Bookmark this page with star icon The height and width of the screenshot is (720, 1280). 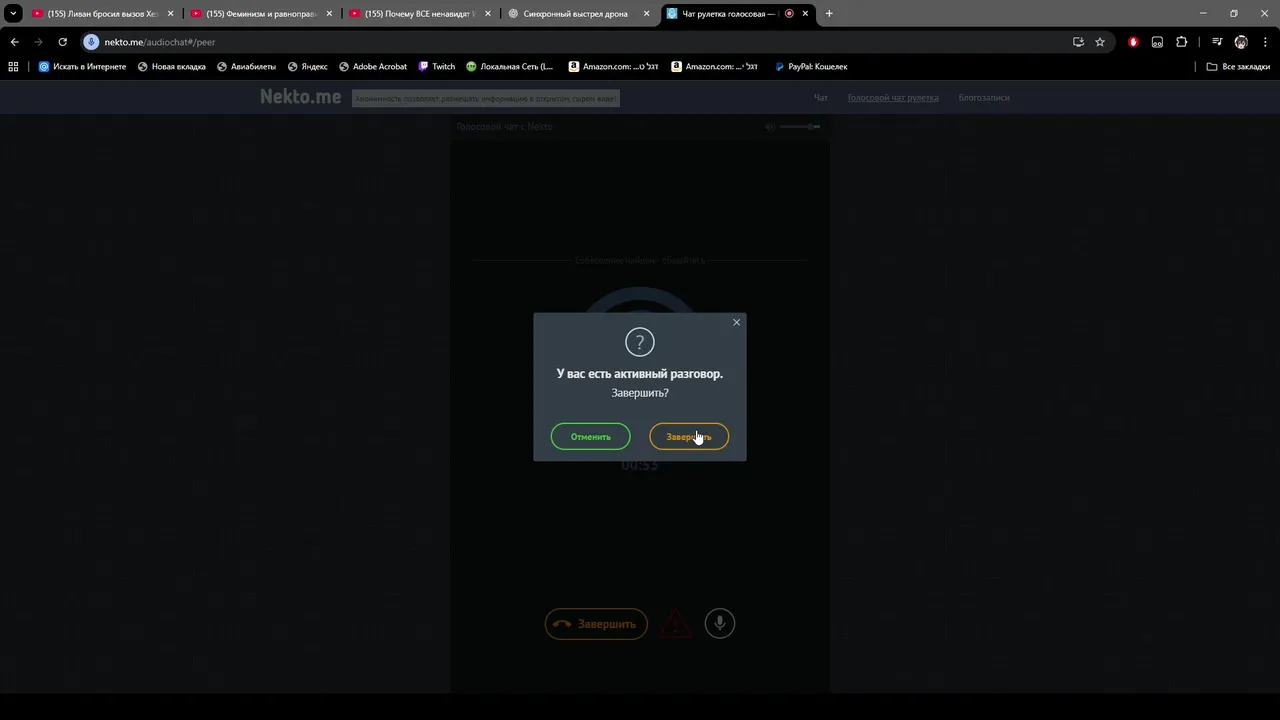pyautogui.click(x=1100, y=42)
